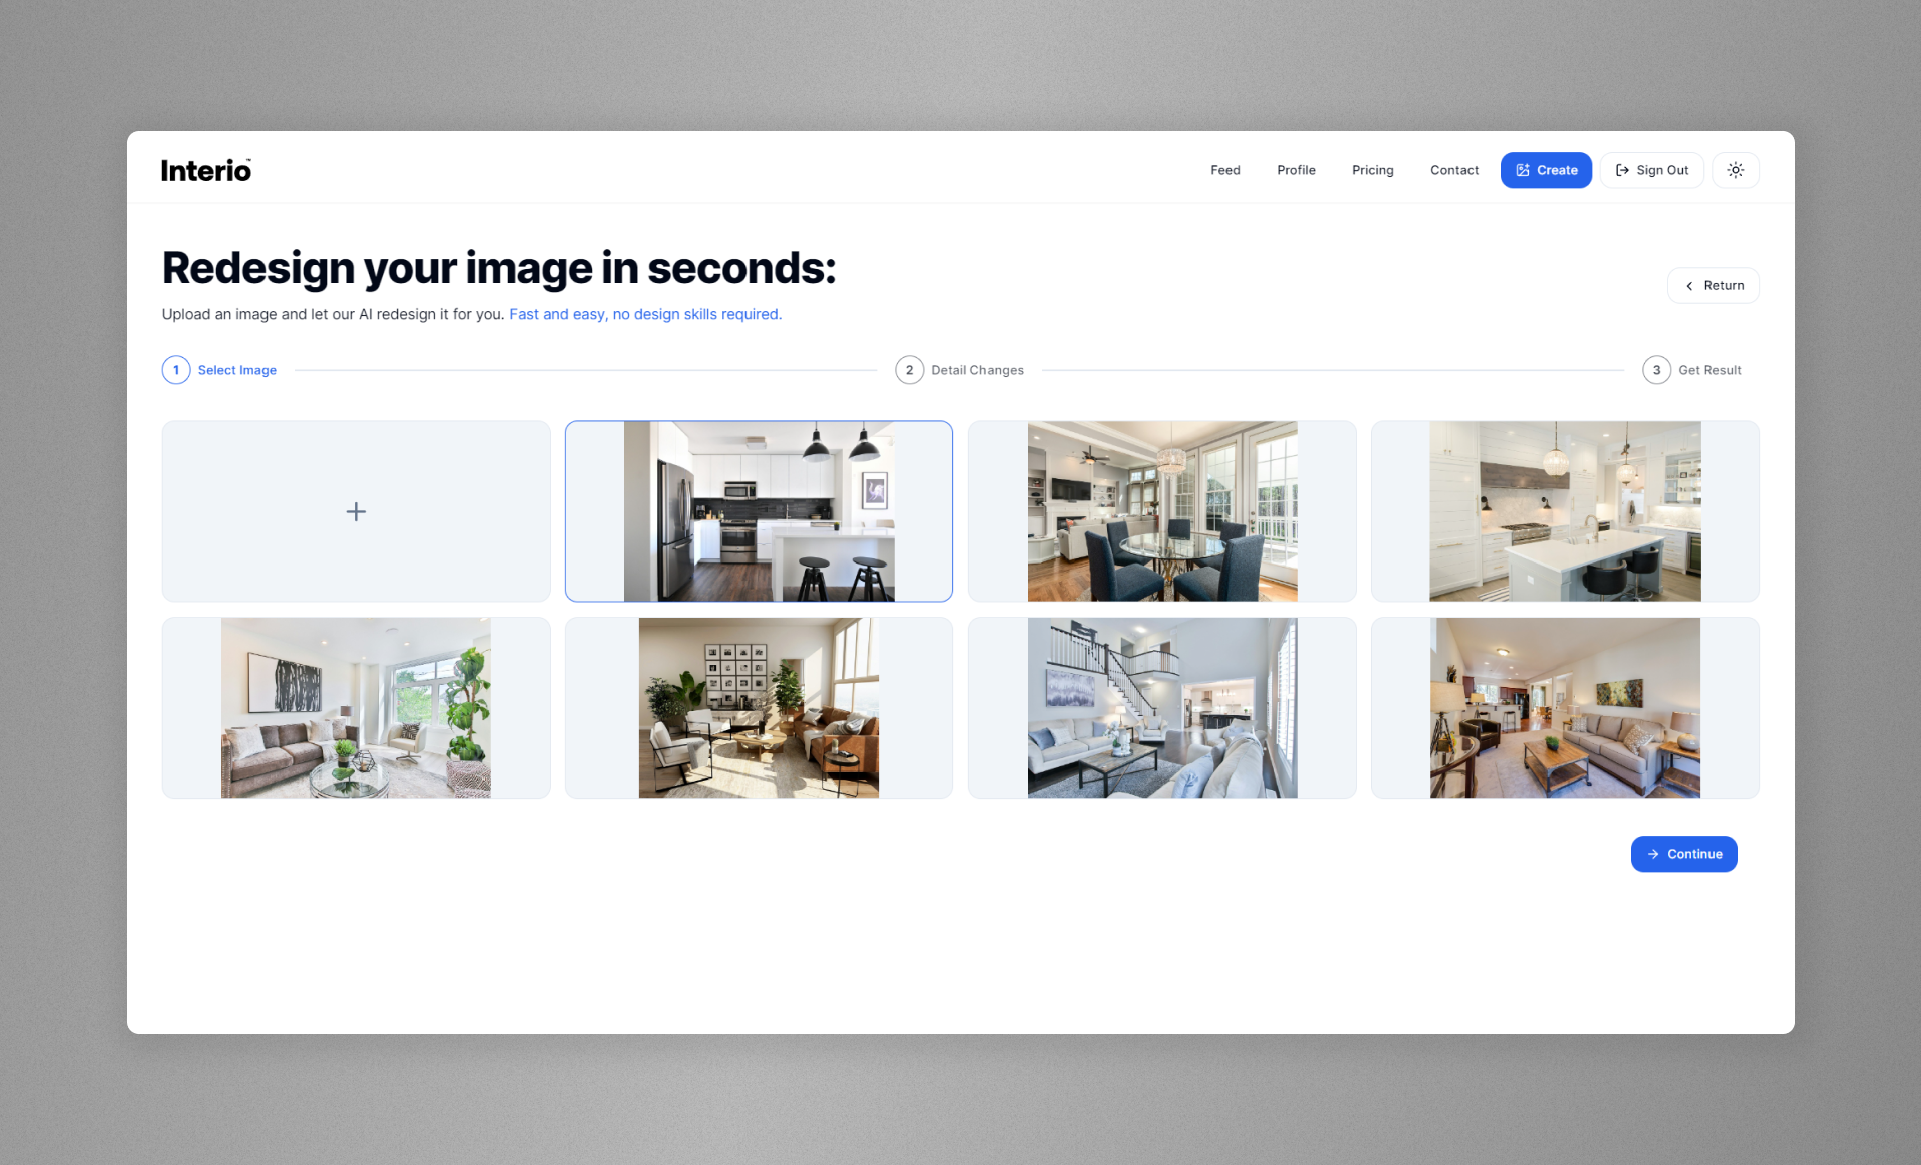Image resolution: width=1921 pixels, height=1165 pixels.
Task: Click the upload plus icon to add image
Action: [x=355, y=510]
